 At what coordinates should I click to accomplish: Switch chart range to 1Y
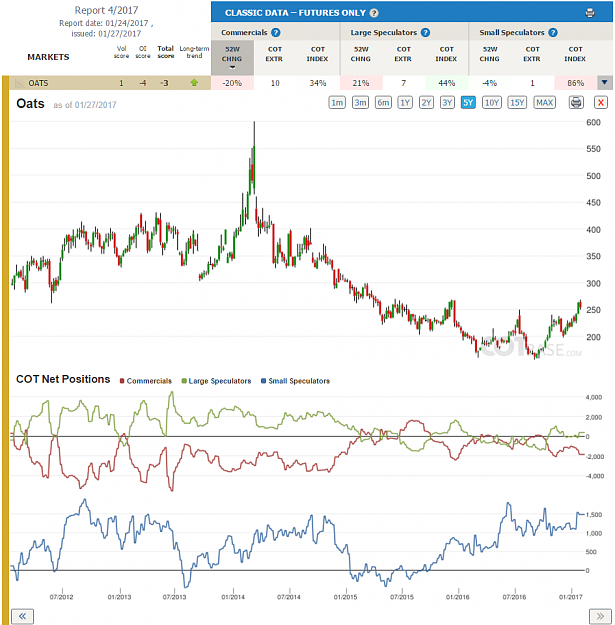(x=405, y=102)
